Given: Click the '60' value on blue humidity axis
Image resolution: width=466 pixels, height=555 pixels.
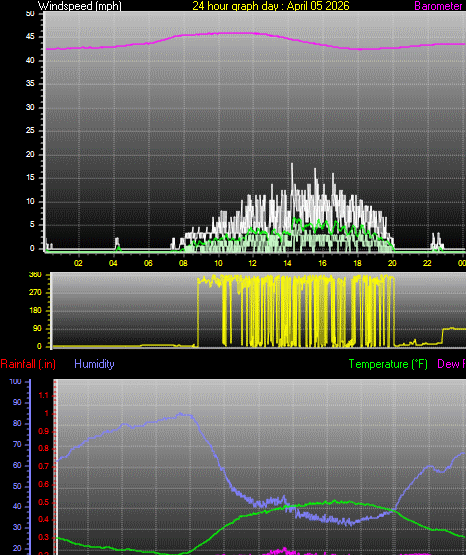Looking at the screenshot, I should (x=17, y=465).
